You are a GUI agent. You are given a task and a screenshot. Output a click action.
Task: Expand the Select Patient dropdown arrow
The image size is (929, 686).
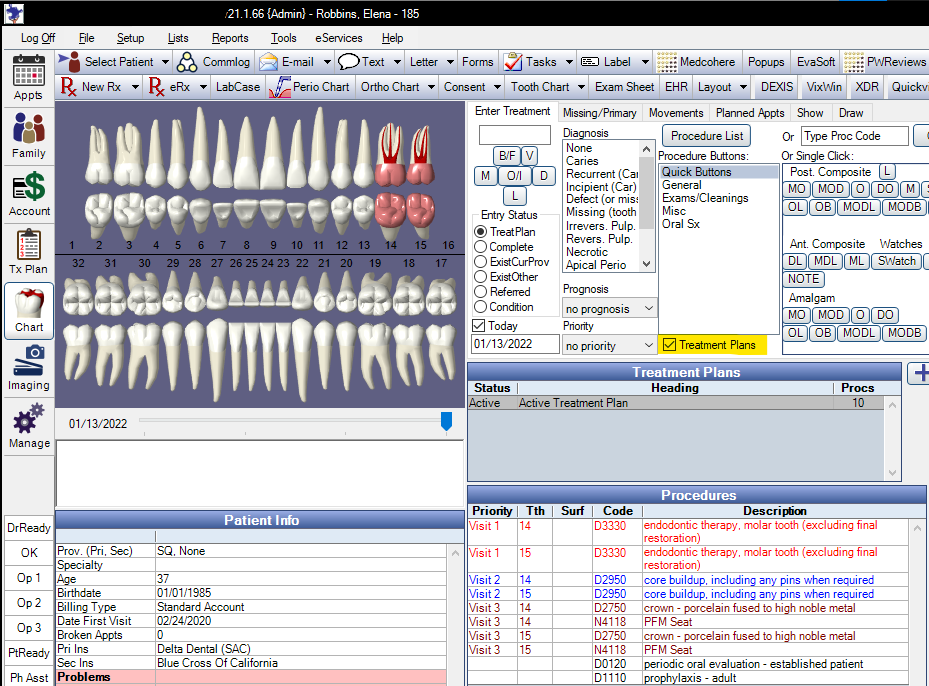(x=165, y=62)
